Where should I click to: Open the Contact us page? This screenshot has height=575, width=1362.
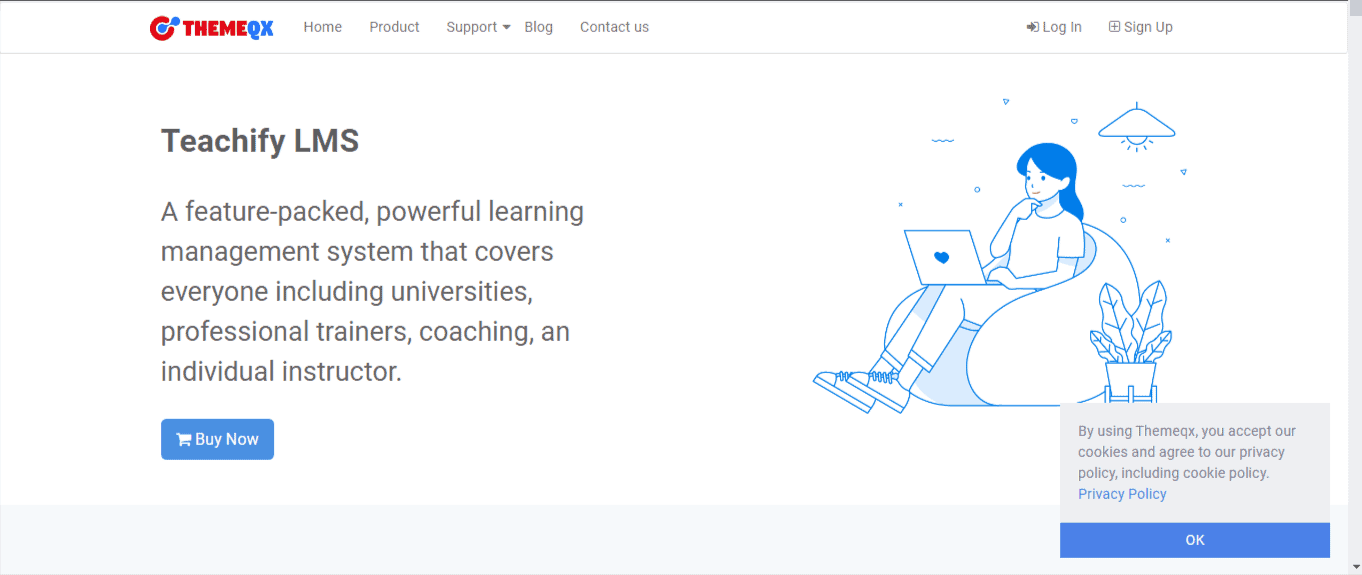pos(614,27)
